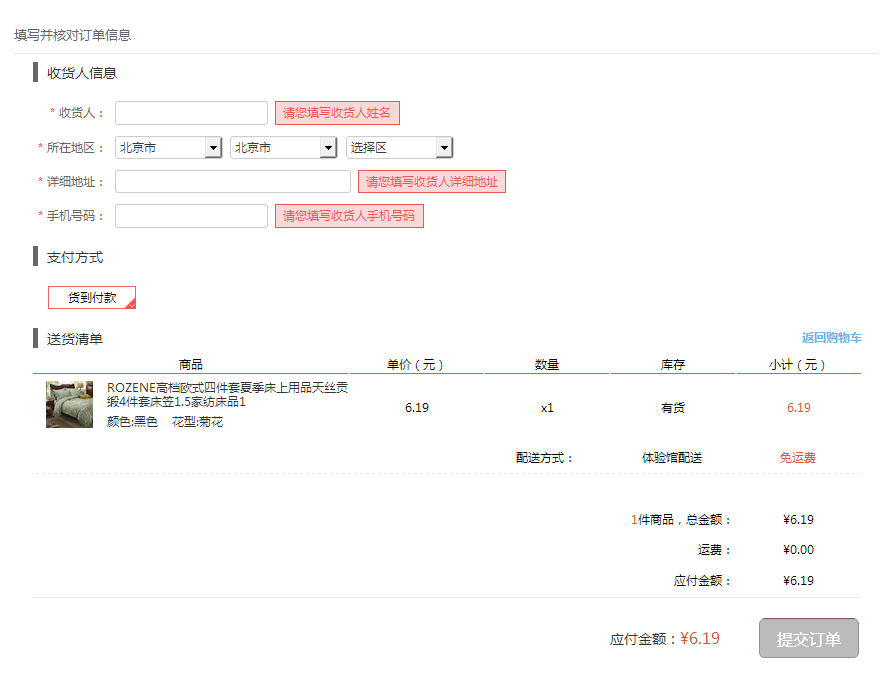Select the 货到付款 payment option
The image size is (881, 675).
pyautogui.click(x=92, y=298)
